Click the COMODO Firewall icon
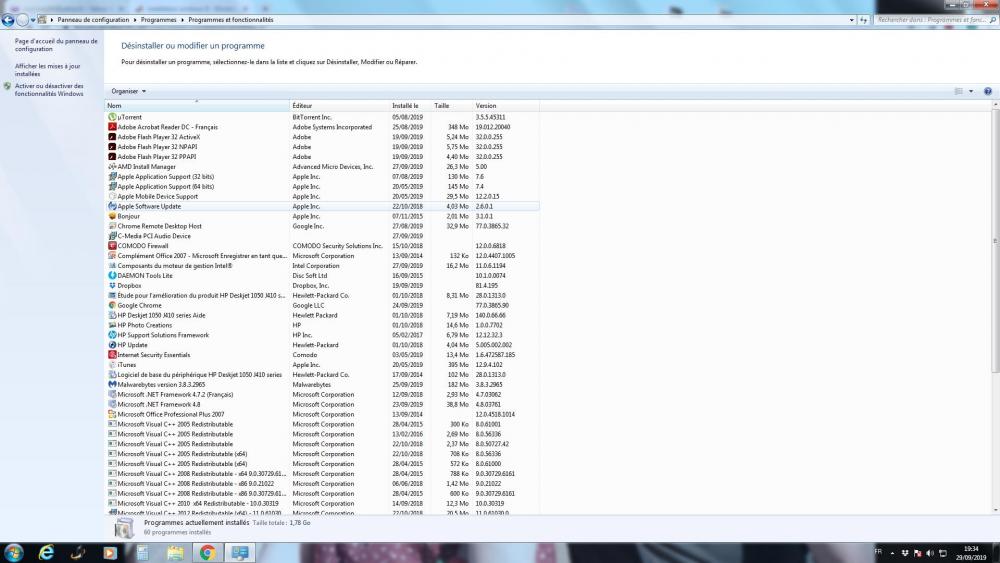Screen dimensions: 1000x563 tap(112, 246)
